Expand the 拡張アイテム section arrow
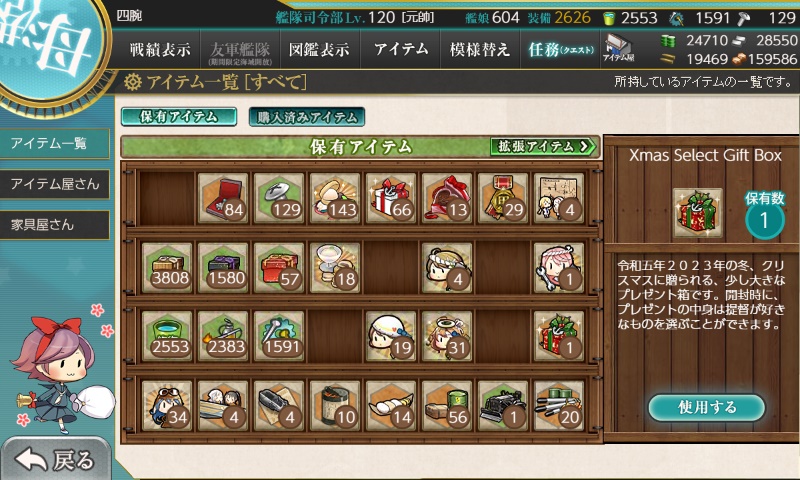The width and height of the screenshot is (800, 480). click(543, 147)
